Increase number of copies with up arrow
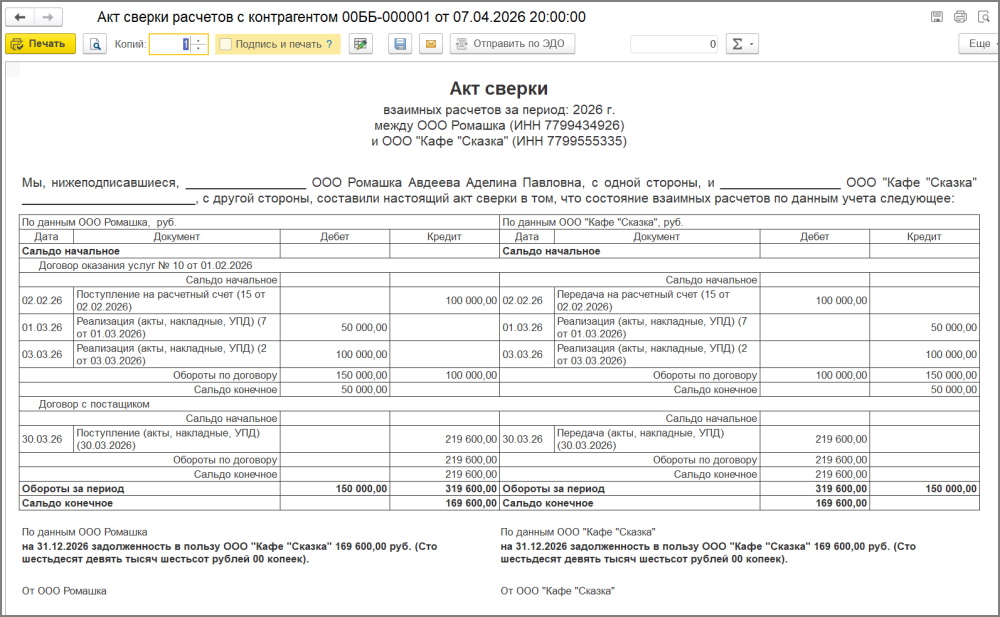The height and width of the screenshot is (617, 1000). coord(198,40)
